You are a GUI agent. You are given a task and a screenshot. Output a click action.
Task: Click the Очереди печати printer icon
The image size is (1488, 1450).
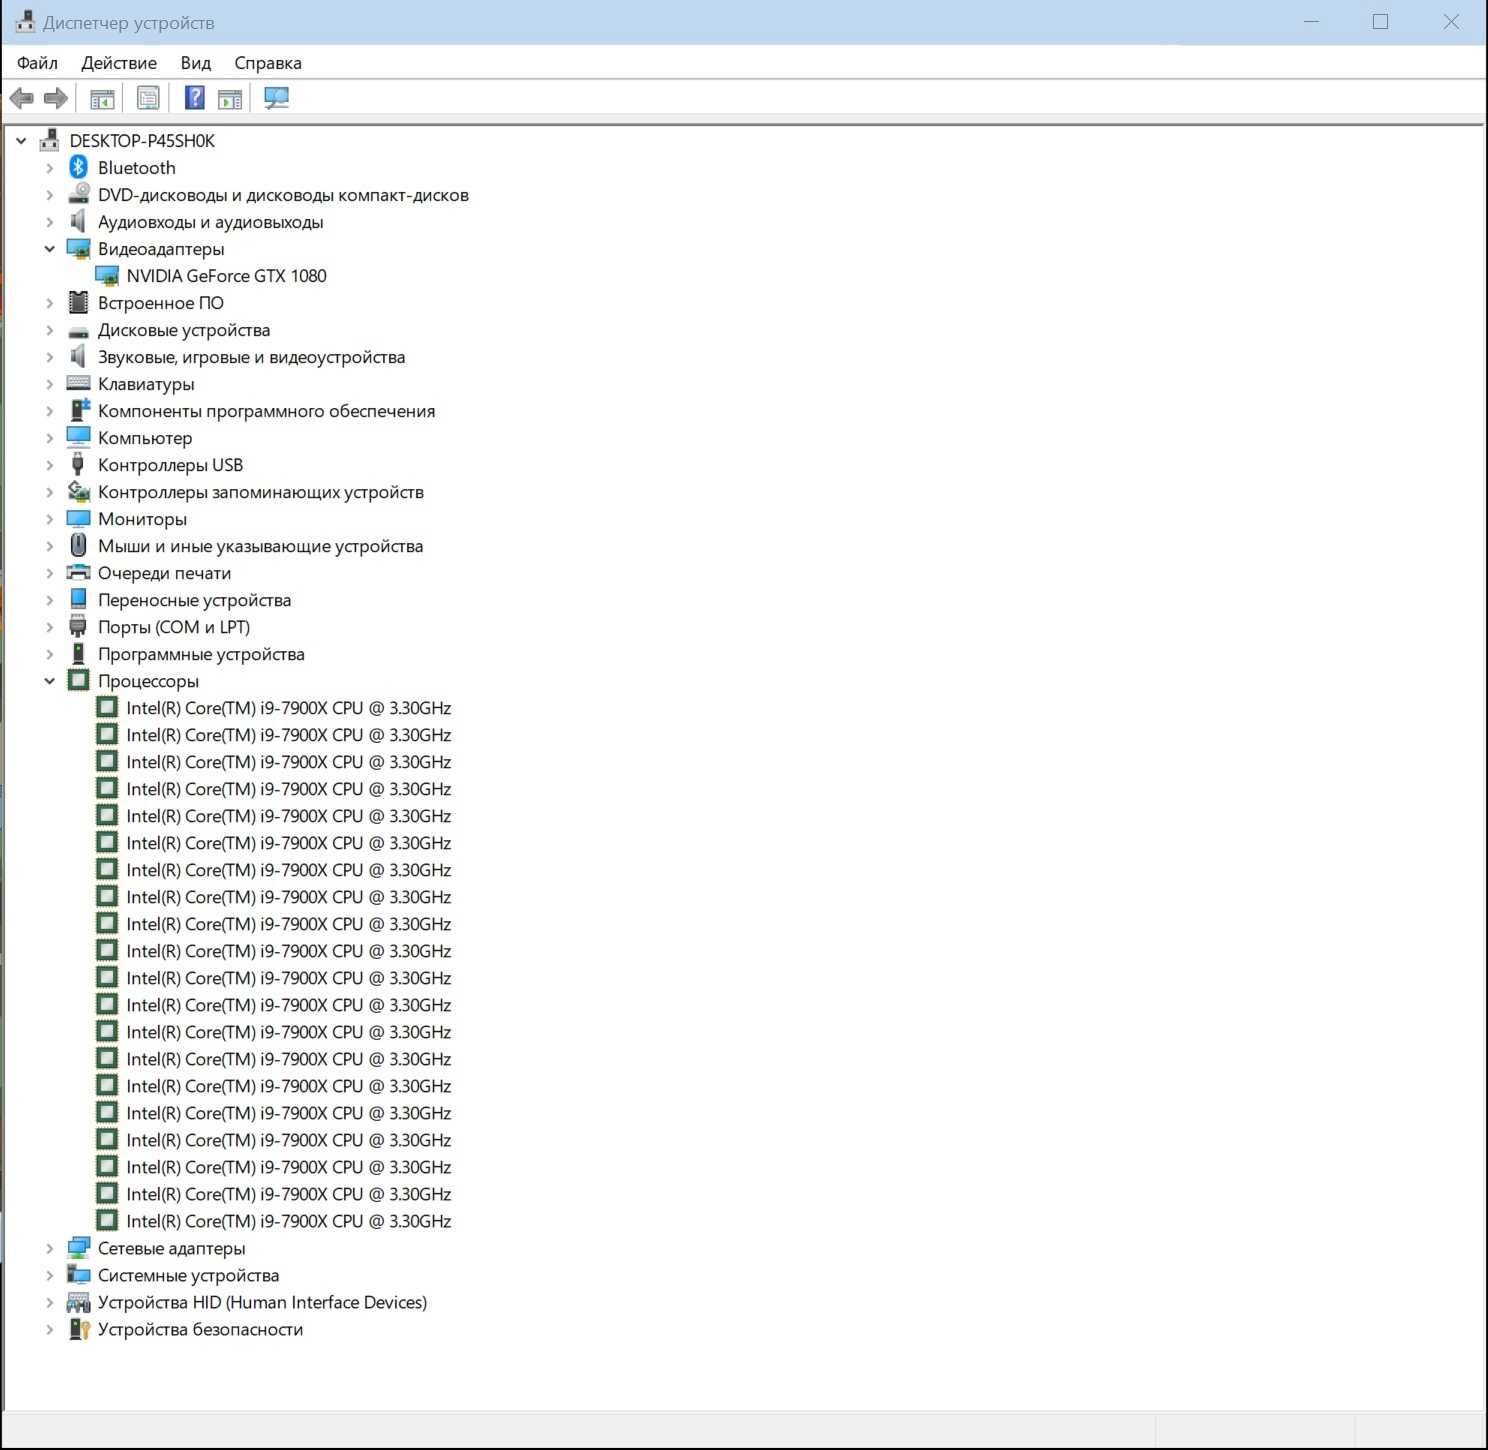pos(78,572)
